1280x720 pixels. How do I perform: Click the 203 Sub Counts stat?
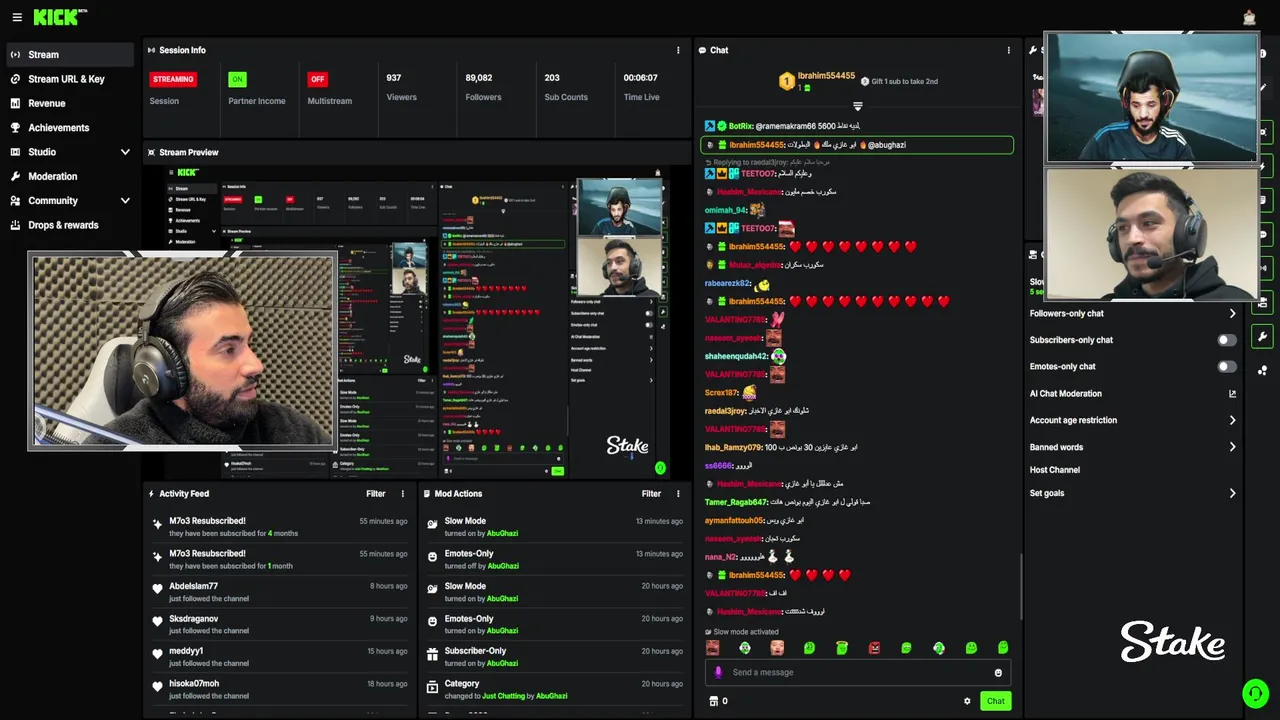[x=566, y=88]
